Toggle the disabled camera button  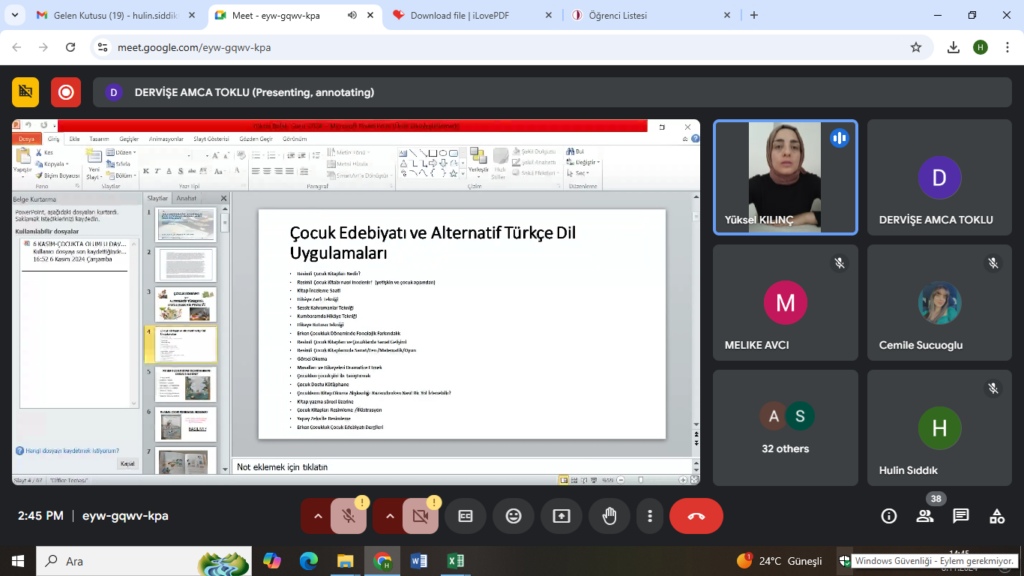point(421,516)
